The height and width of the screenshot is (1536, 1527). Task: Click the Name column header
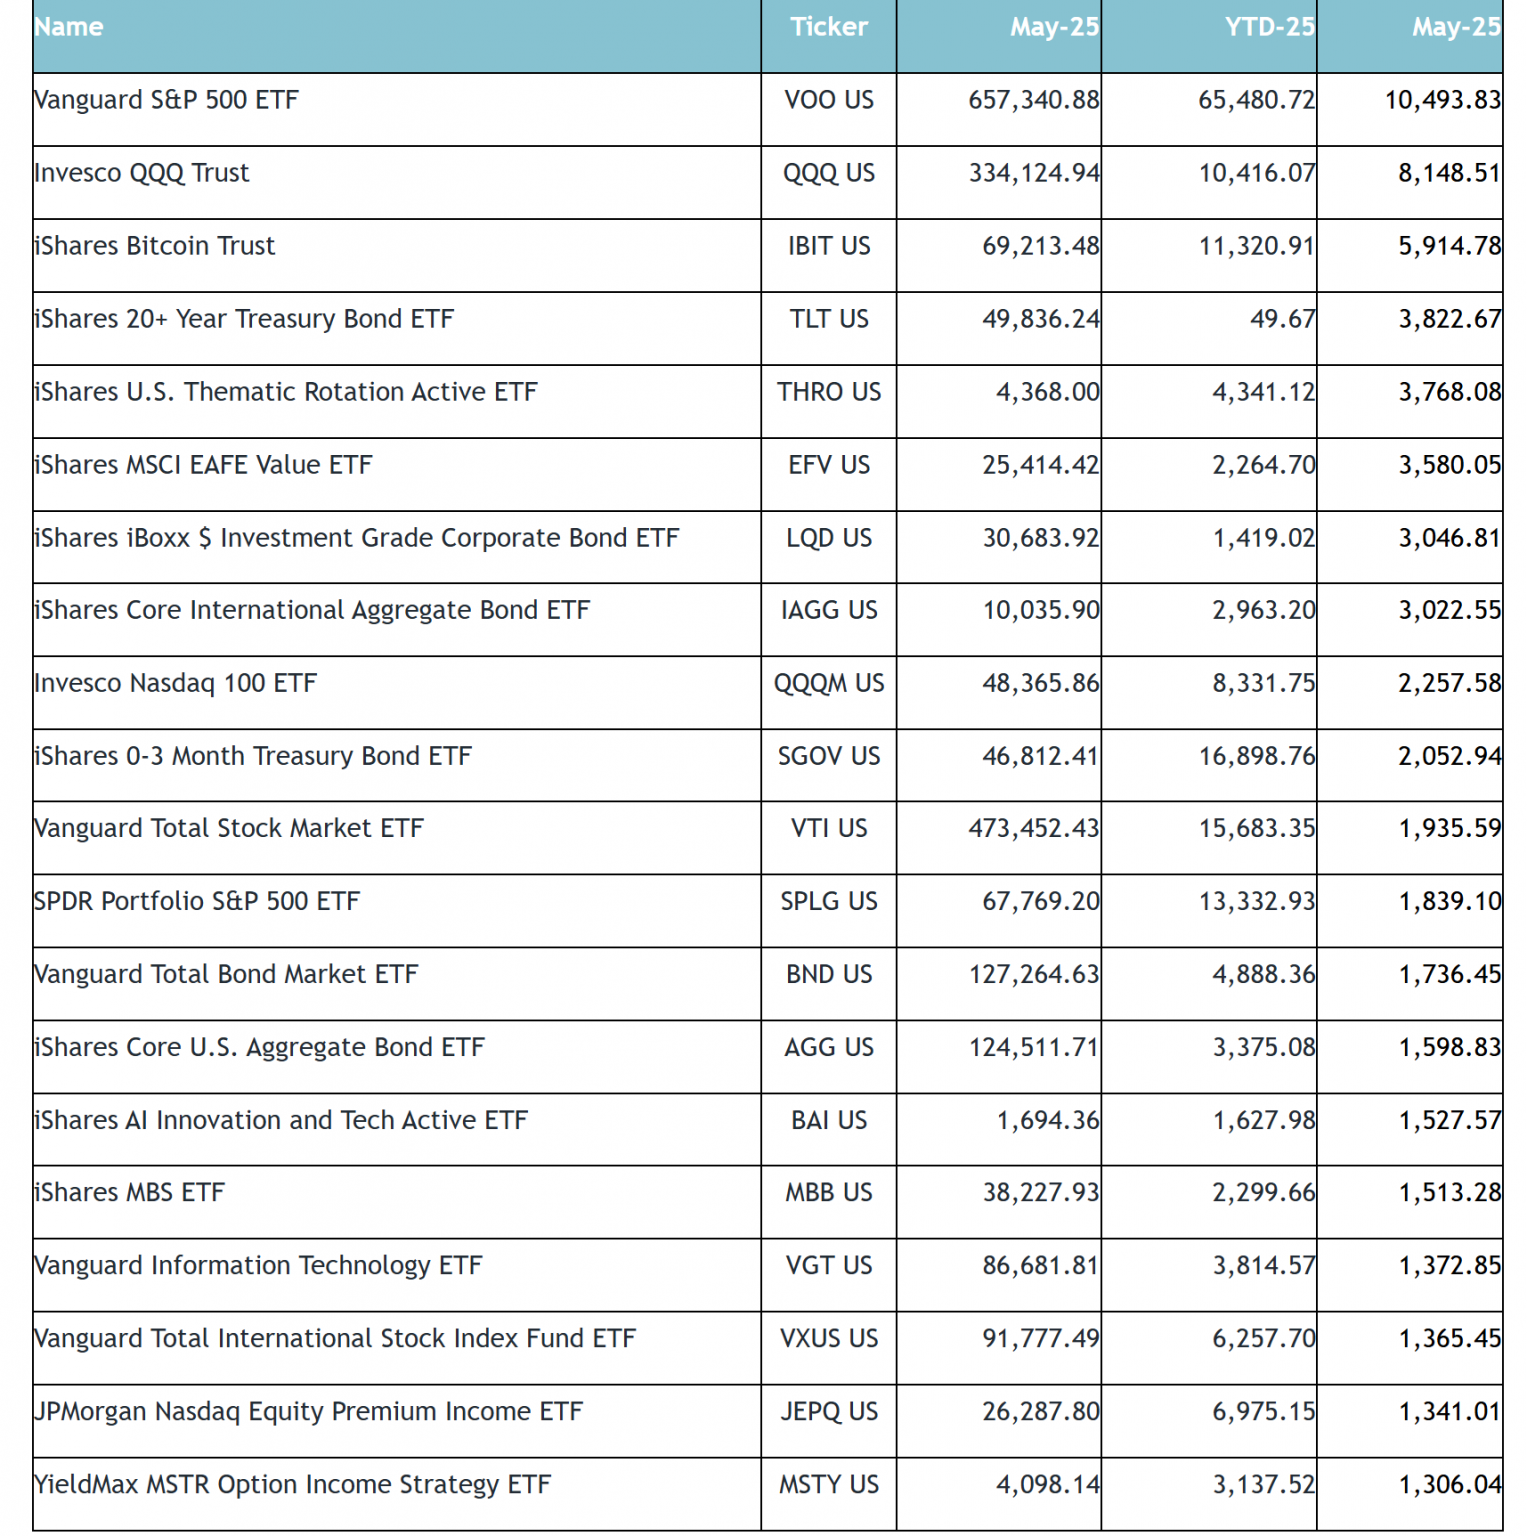click(x=69, y=27)
